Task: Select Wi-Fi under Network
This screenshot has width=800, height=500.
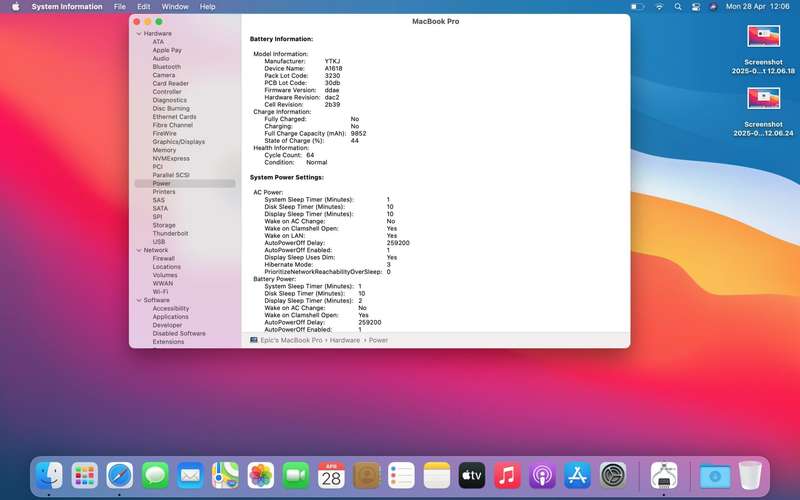Action: (160, 292)
